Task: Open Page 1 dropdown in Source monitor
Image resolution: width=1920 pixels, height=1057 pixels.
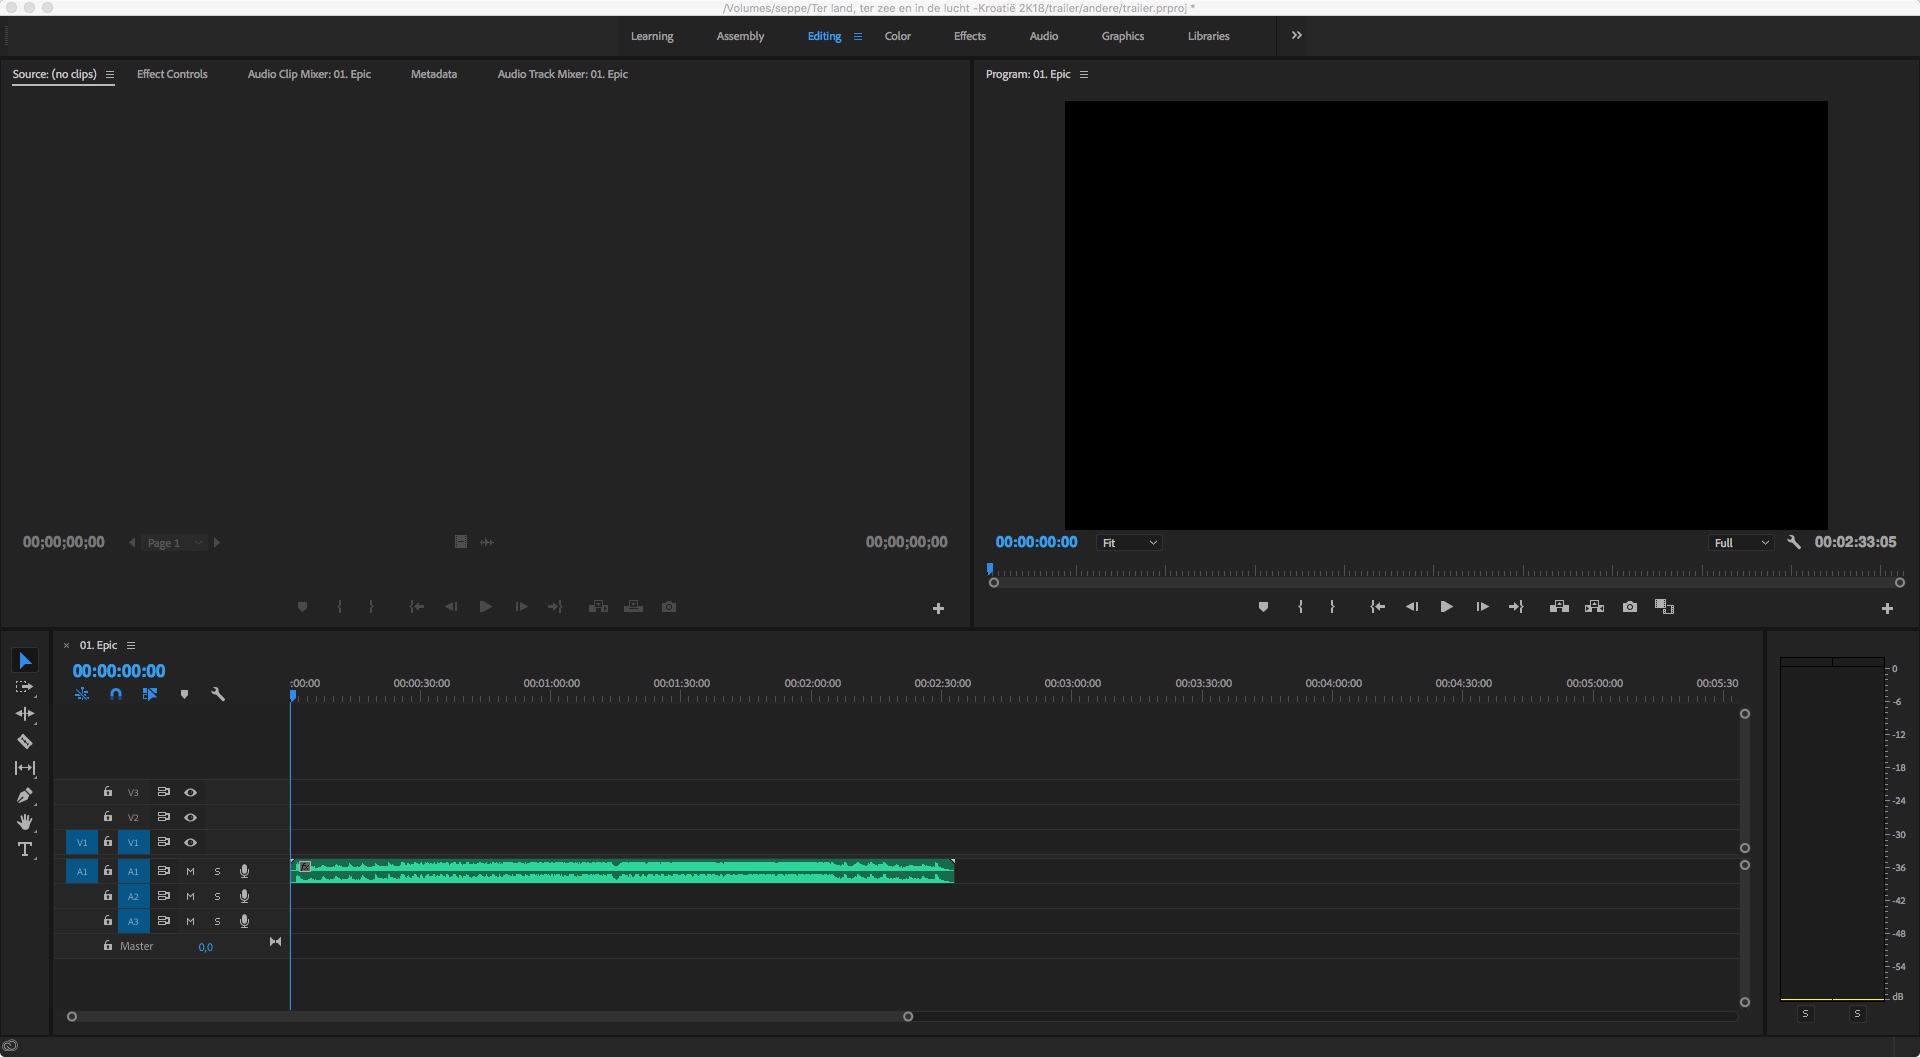Action: 174,543
